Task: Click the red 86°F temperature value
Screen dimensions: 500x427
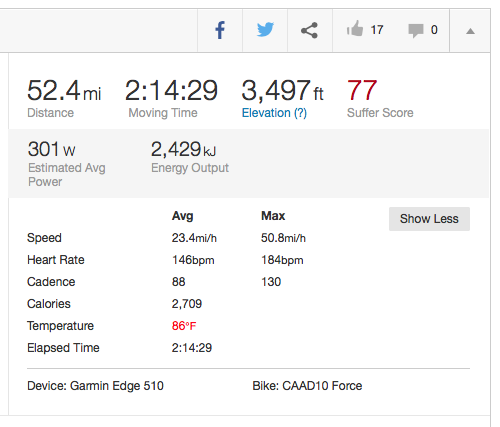Action: 184,326
